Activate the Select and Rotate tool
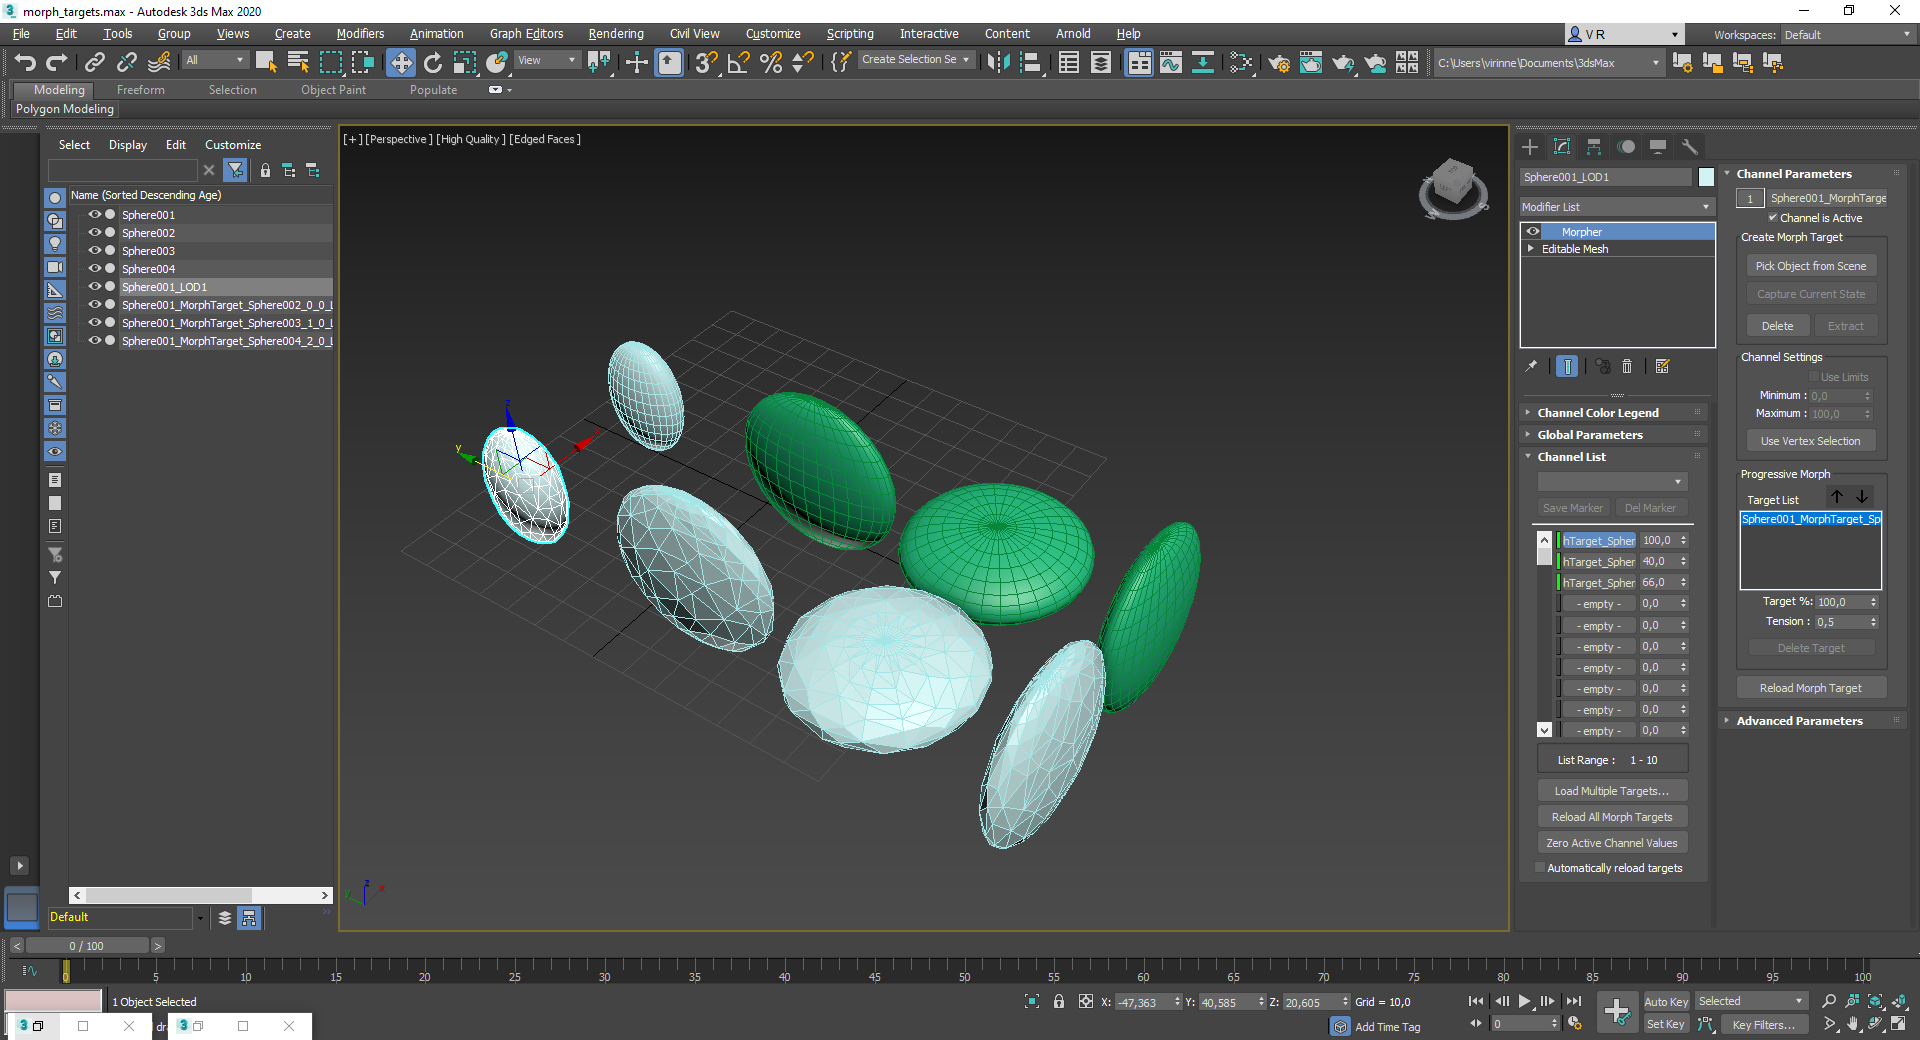 click(432, 62)
